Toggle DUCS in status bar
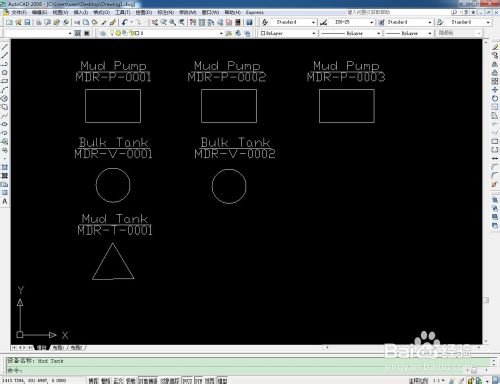This screenshot has height=384, width=500. [x=187, y=380]
